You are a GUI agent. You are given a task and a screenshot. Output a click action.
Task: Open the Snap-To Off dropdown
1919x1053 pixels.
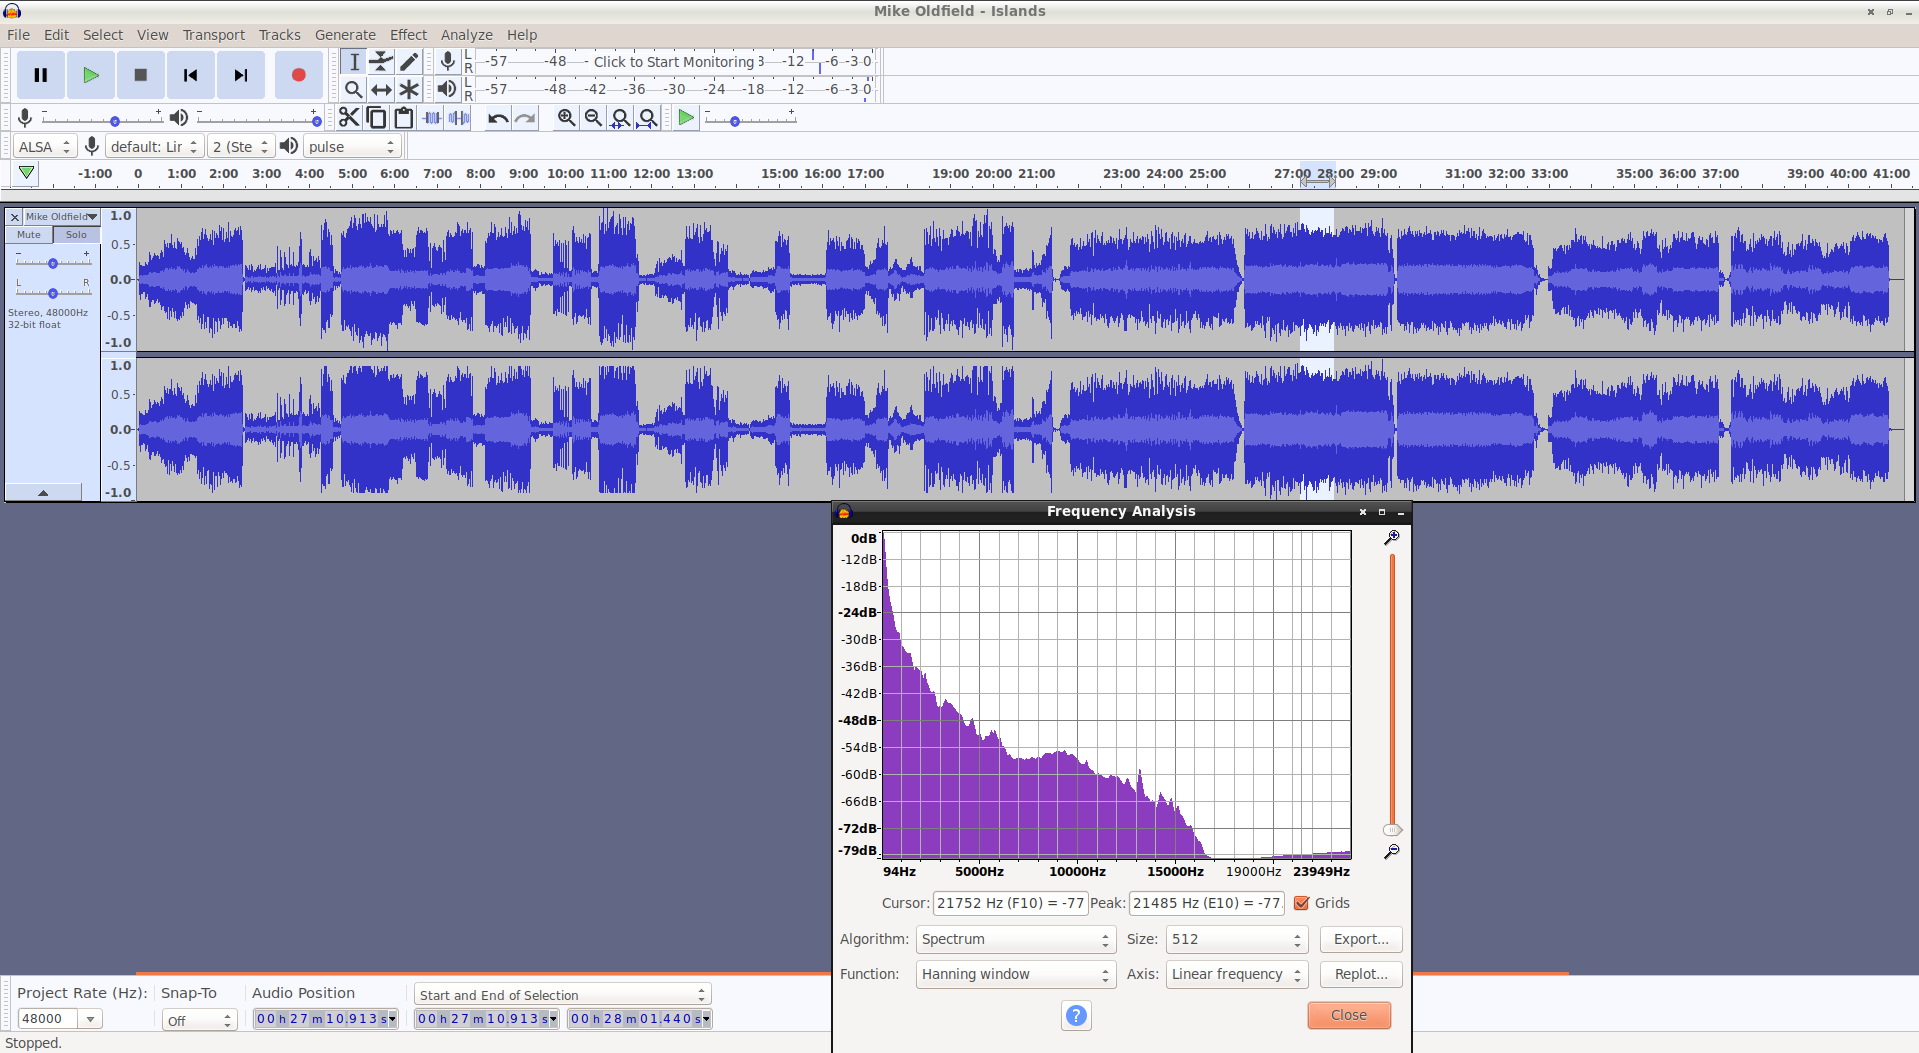tap(199, 1020)
